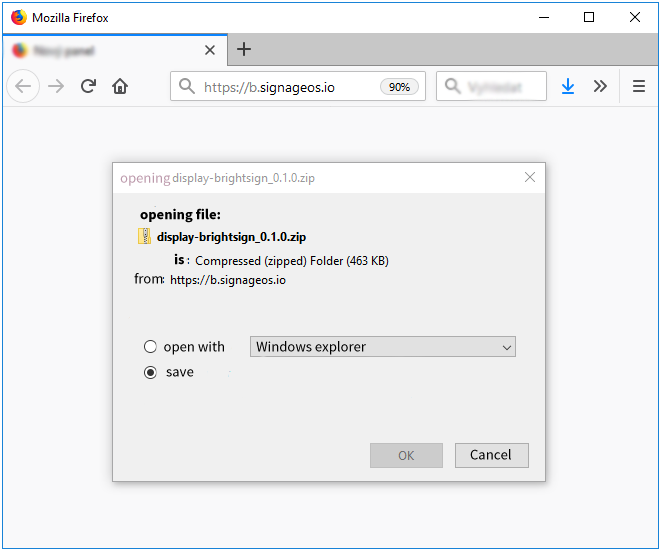
Task: Reload the current page
Action: click(x=88, y=86)
